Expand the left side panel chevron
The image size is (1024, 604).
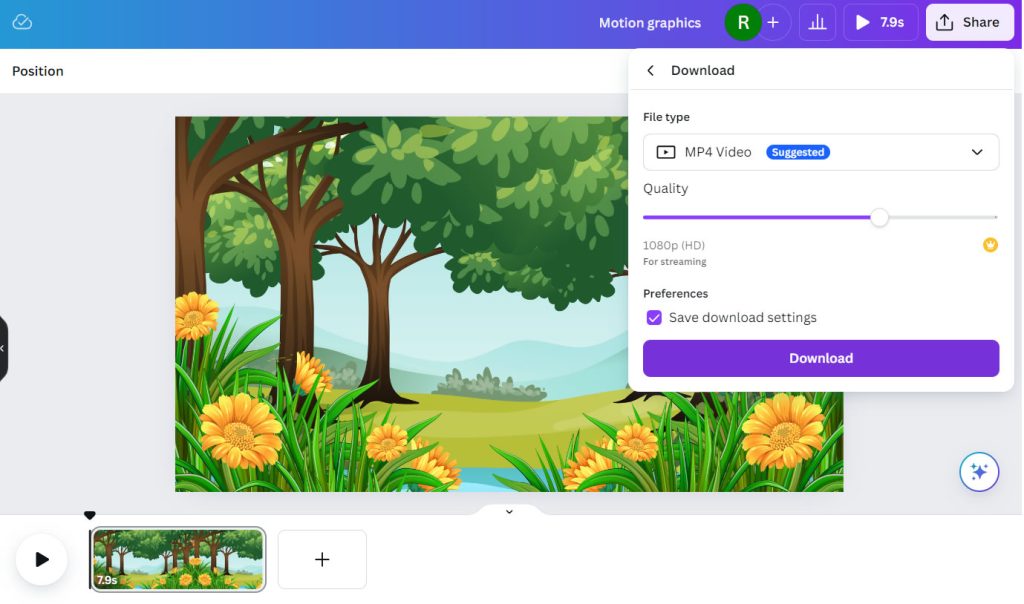pos(4,349)
